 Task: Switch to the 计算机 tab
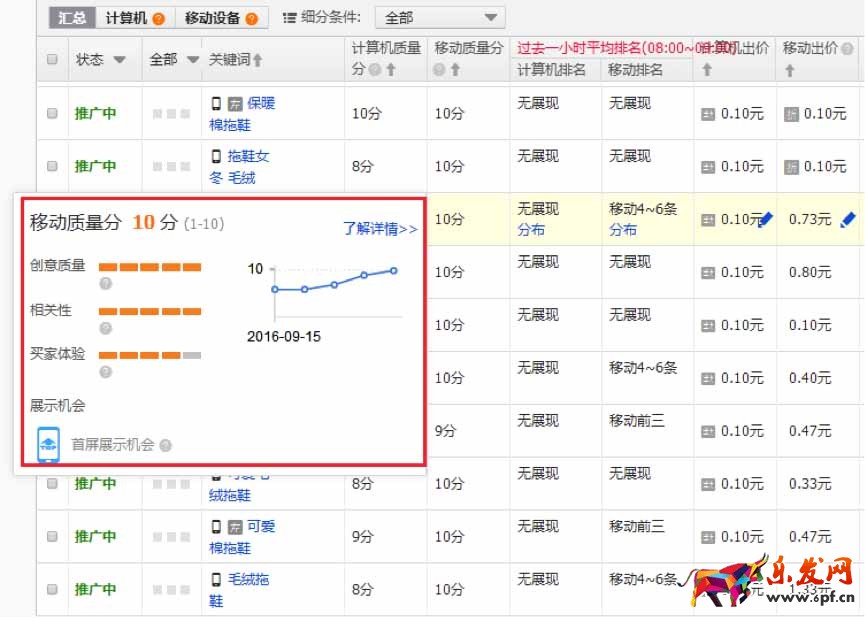pyautogui.click(x=127, y=16)
